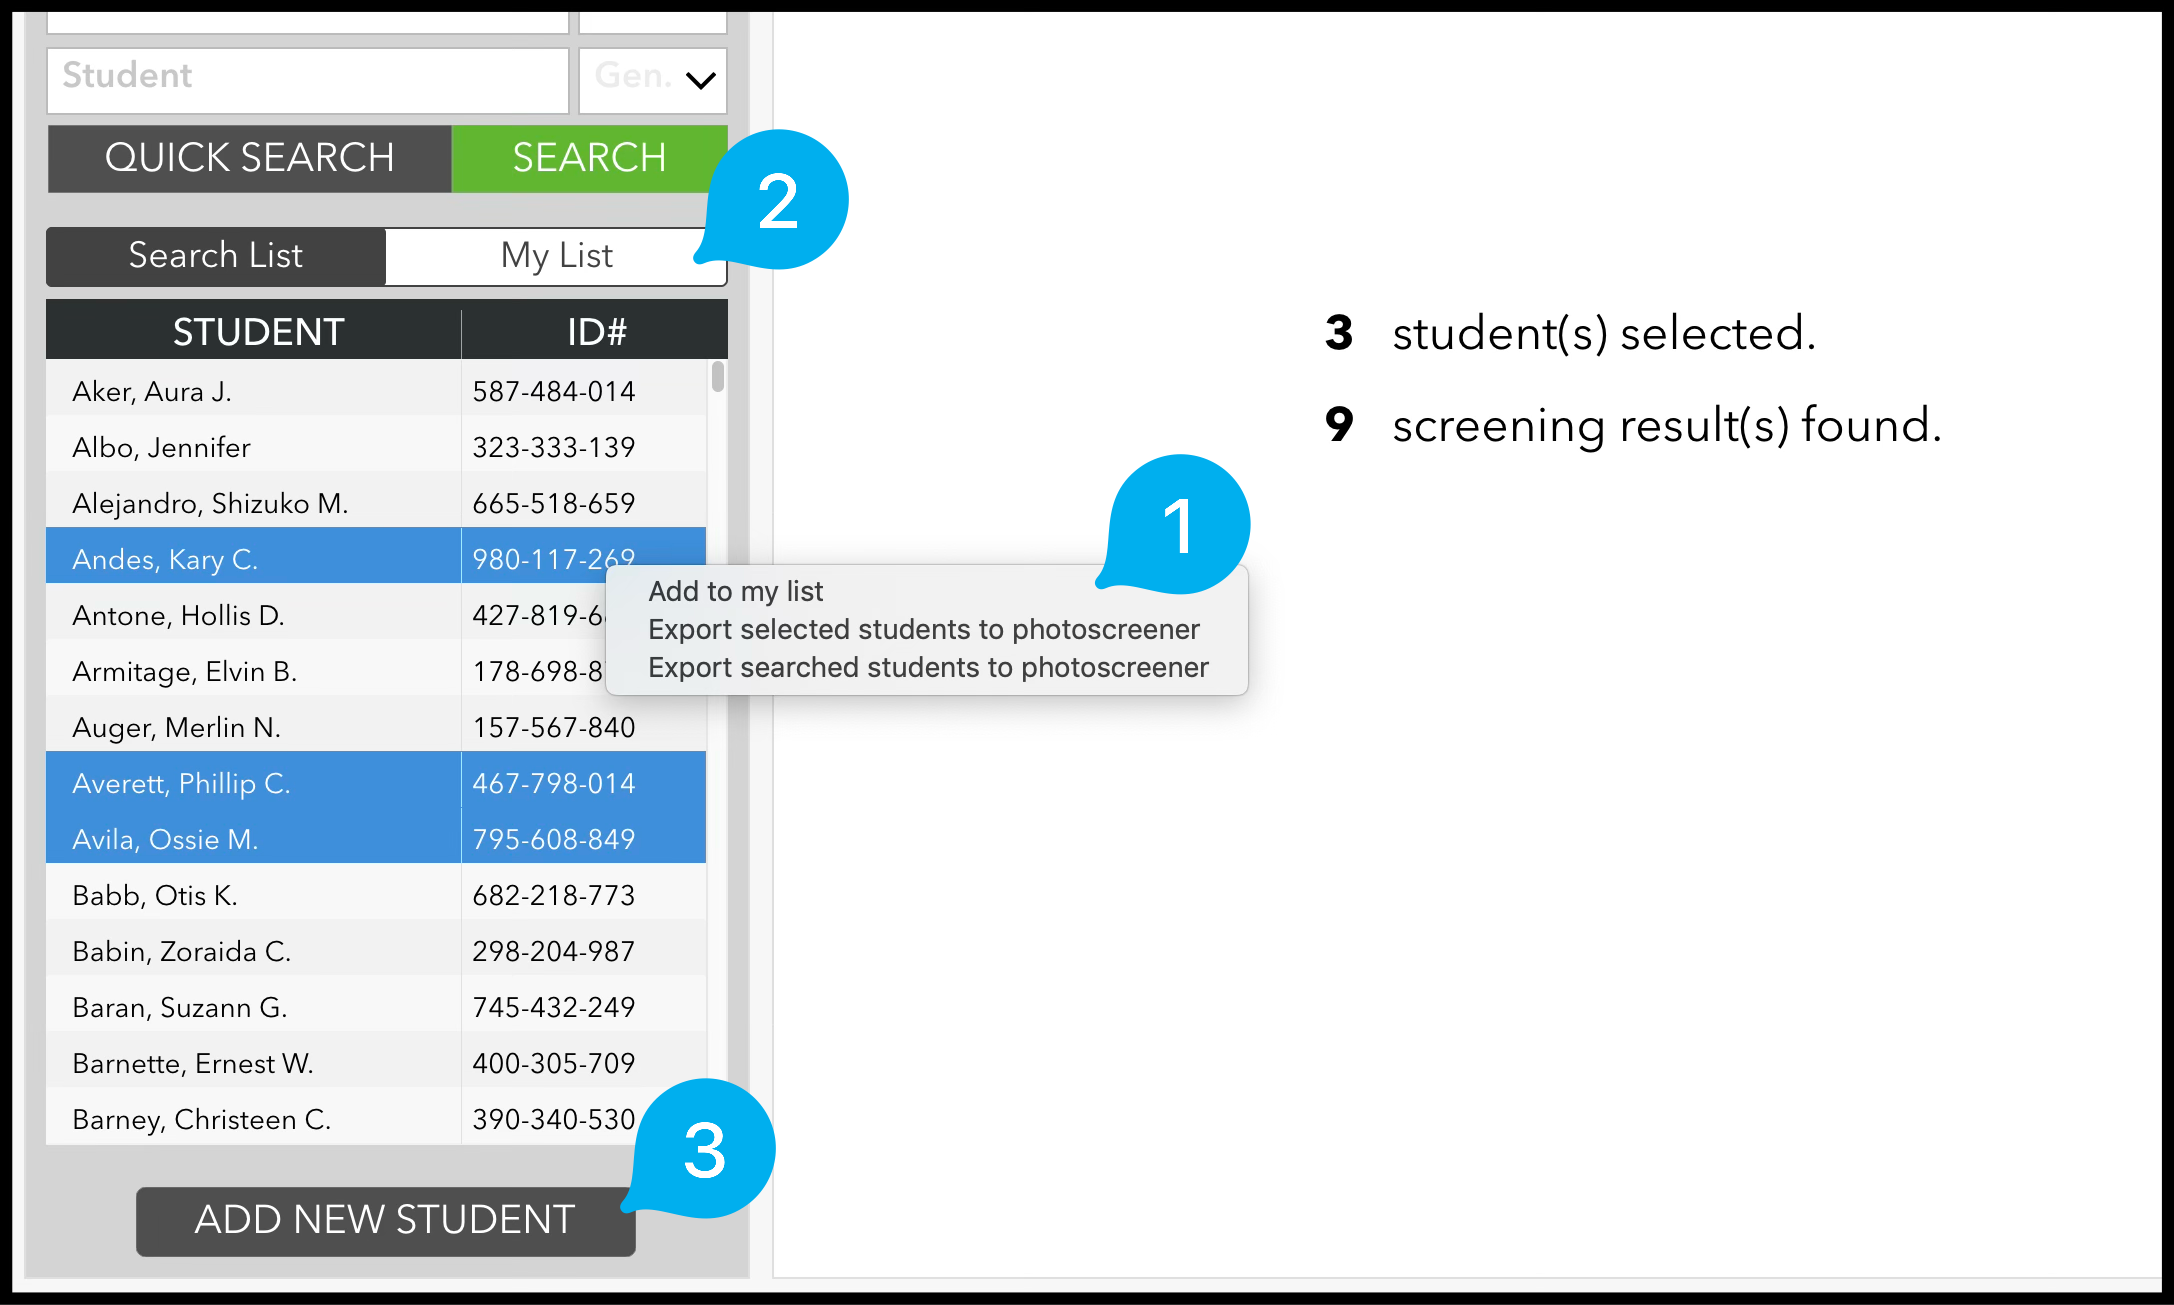Switch to the My List tab
Viewport: 2174px width, 1305px height.
(x=555, y=256)
